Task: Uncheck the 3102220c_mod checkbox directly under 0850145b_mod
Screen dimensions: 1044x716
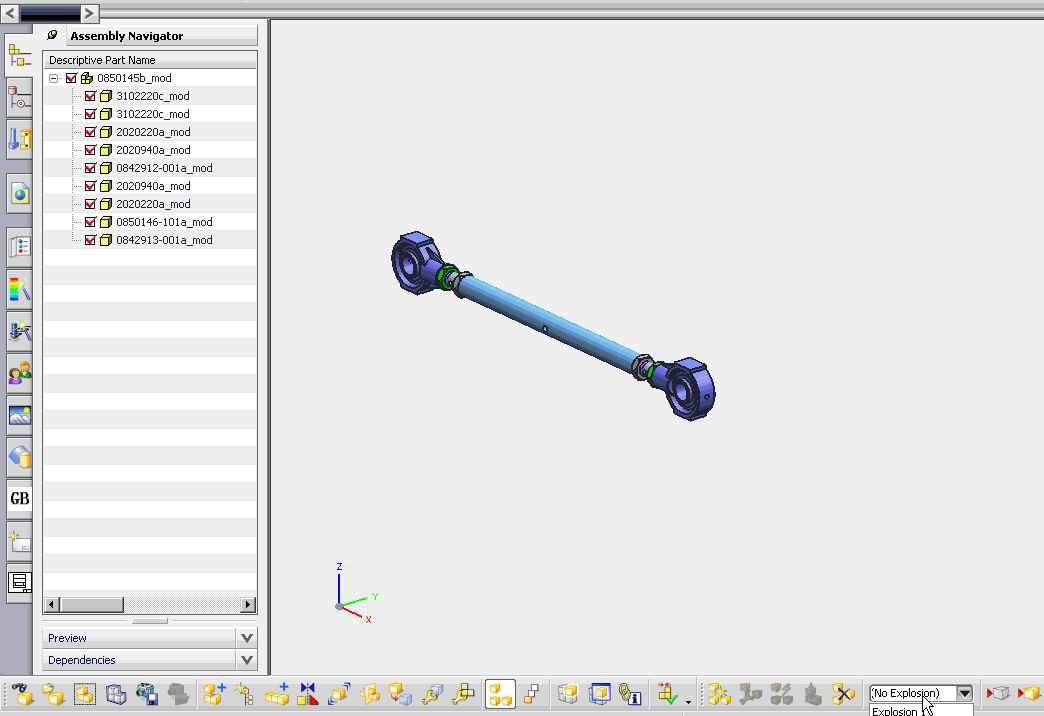Action: tap(91, 96)
